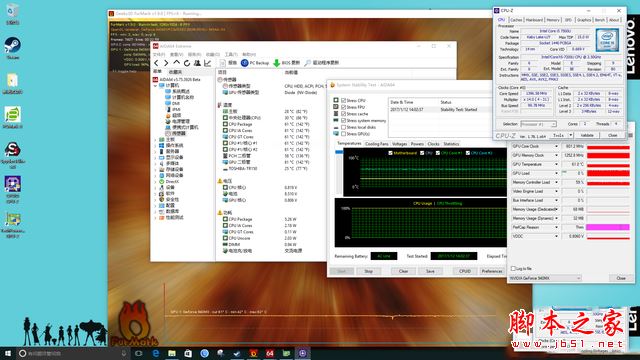
Task: Click the Stop button in System Stability Test
Action: [368, 271]
